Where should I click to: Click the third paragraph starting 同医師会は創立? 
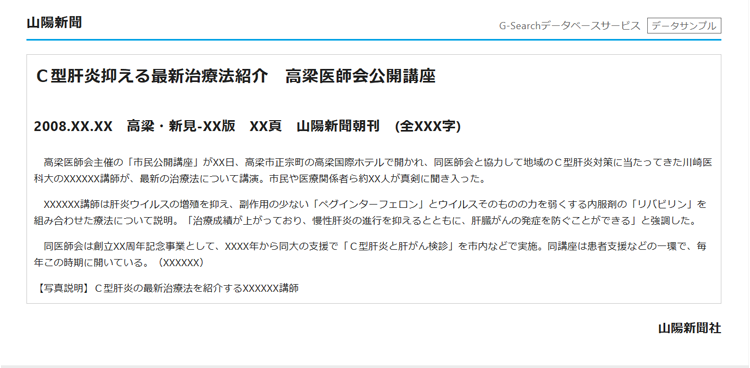(x=370, y=255)
